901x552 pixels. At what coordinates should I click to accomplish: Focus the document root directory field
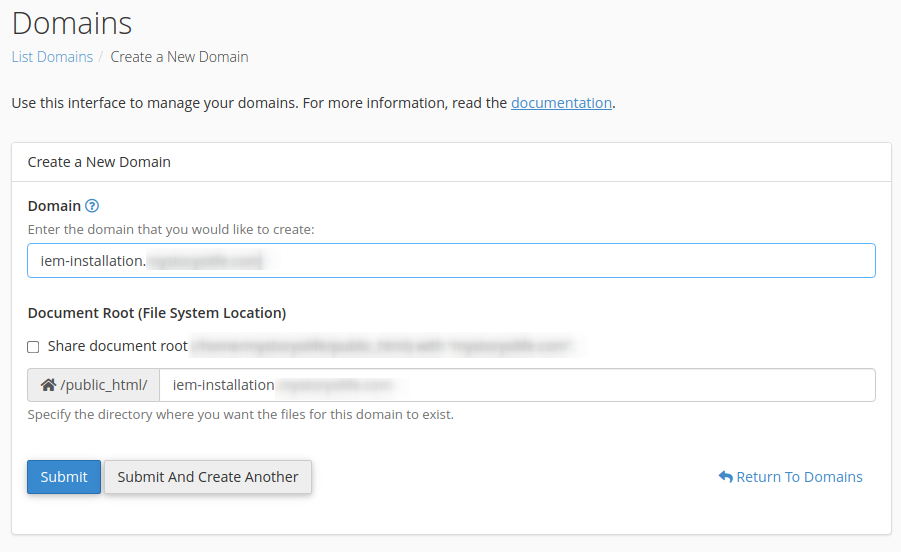[x=517, y=385]
